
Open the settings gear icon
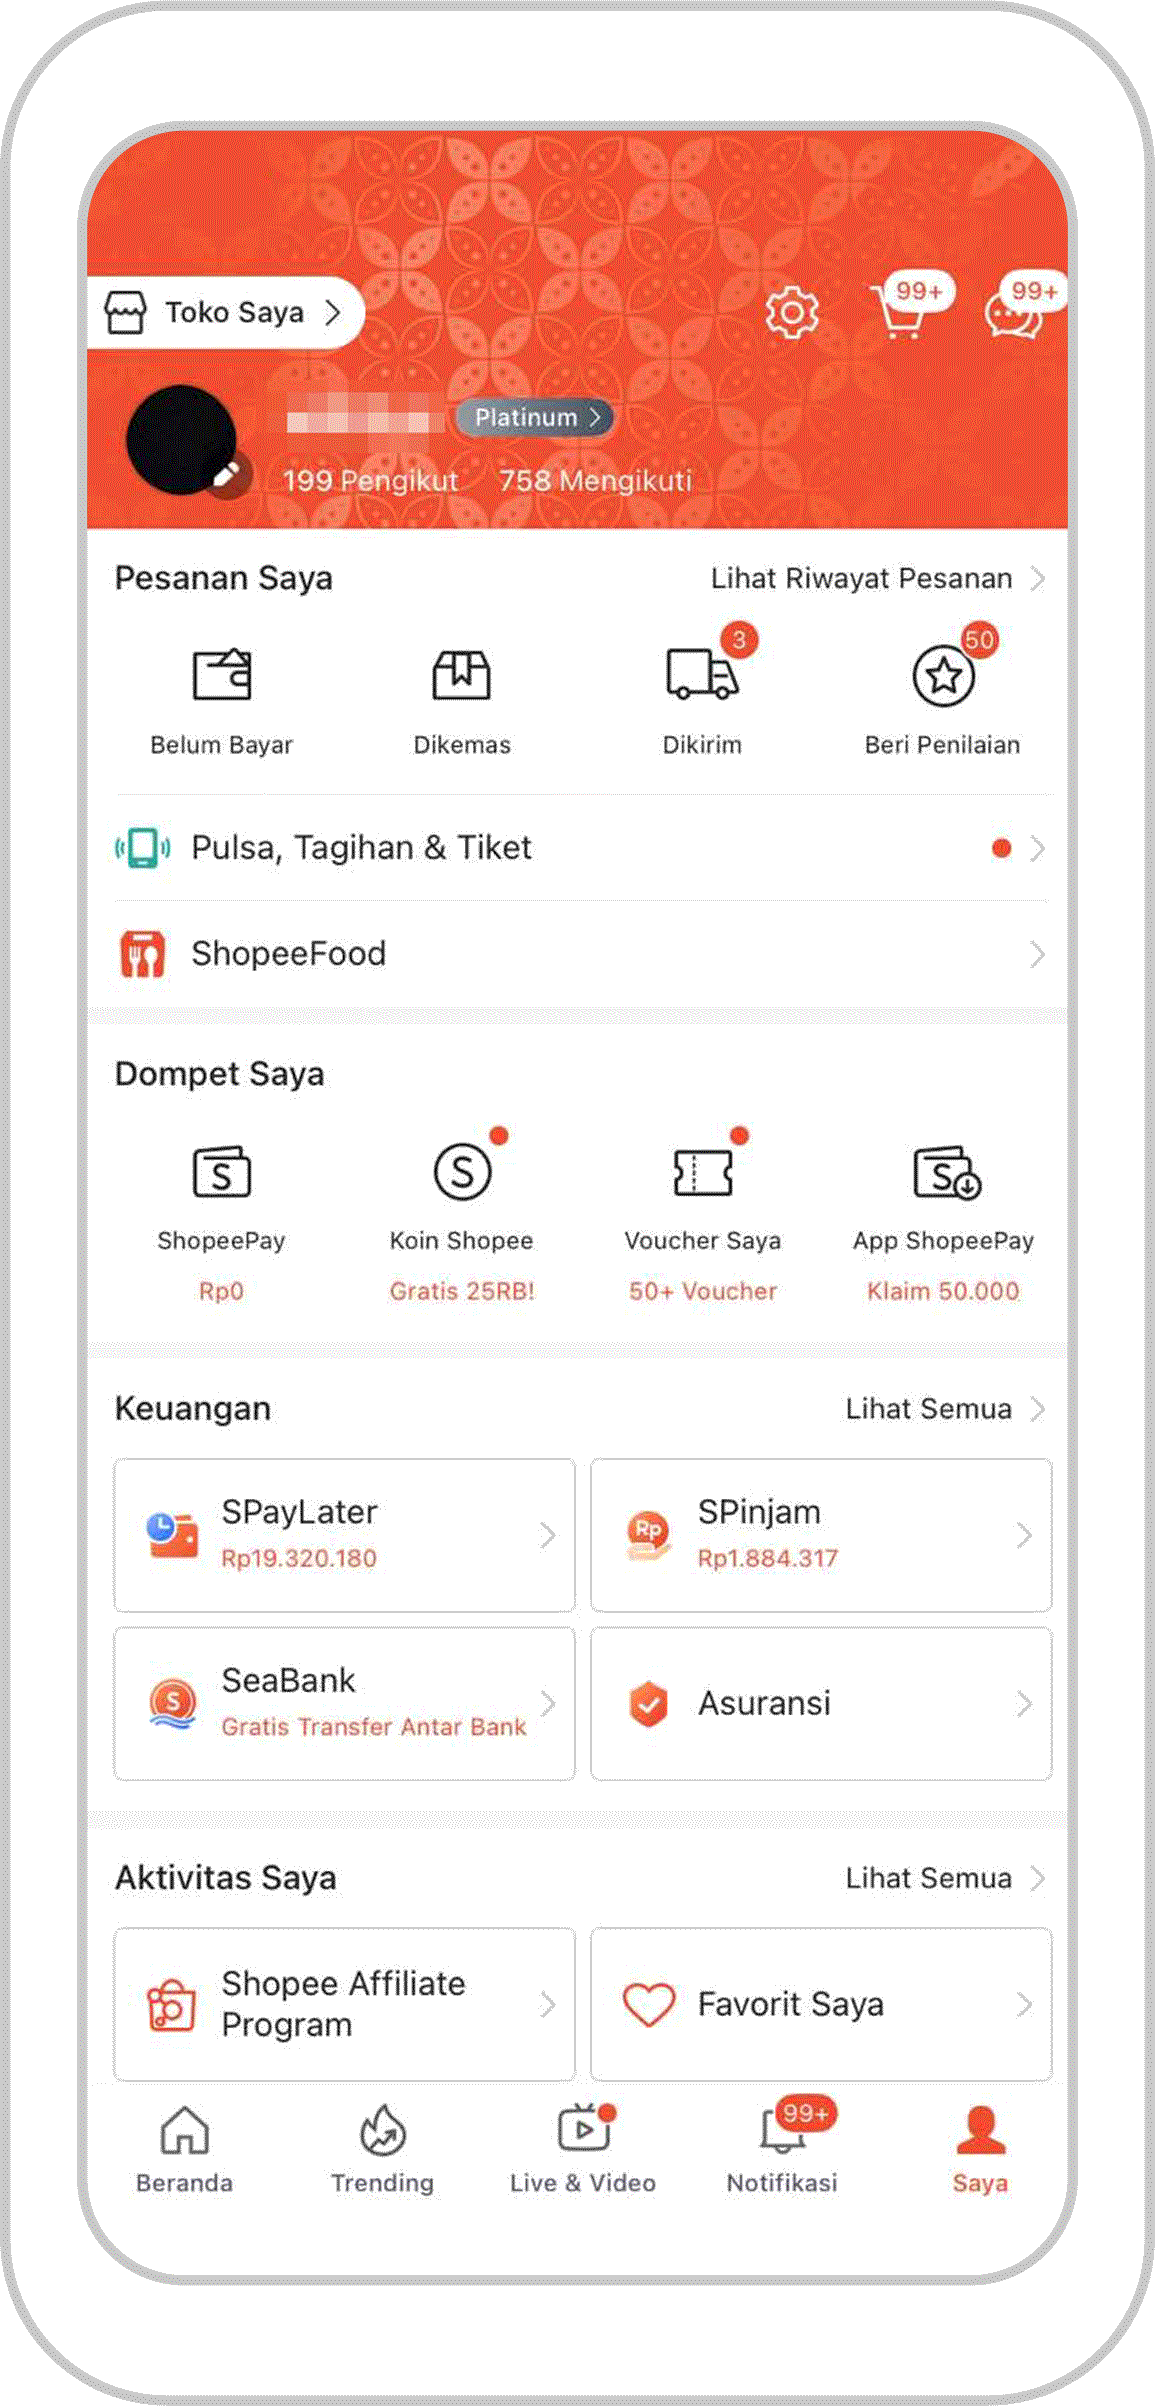(x=791, y=313)
